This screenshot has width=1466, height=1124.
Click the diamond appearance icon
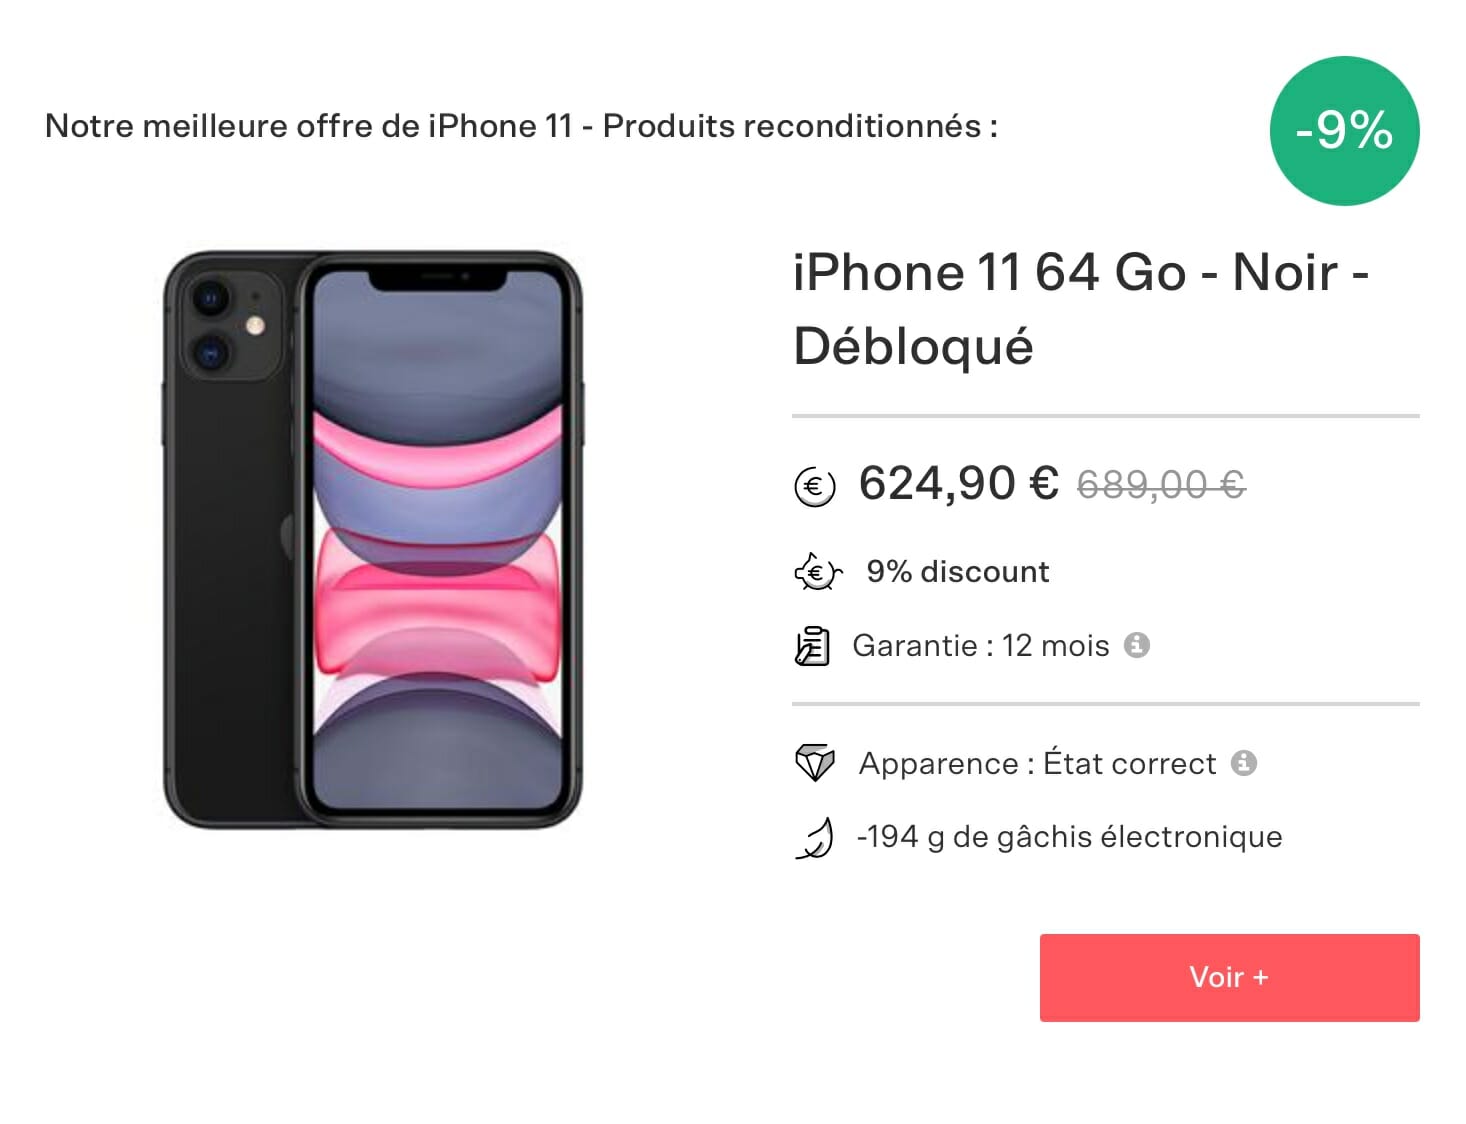coord(814,763)
